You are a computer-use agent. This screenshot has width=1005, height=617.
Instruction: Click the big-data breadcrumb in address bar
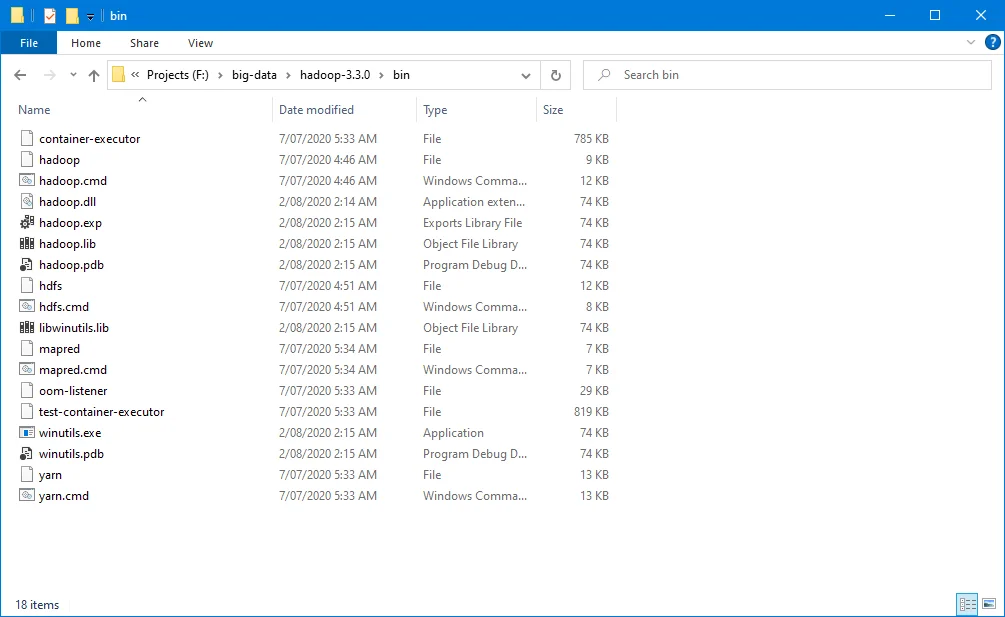(254, 75)
